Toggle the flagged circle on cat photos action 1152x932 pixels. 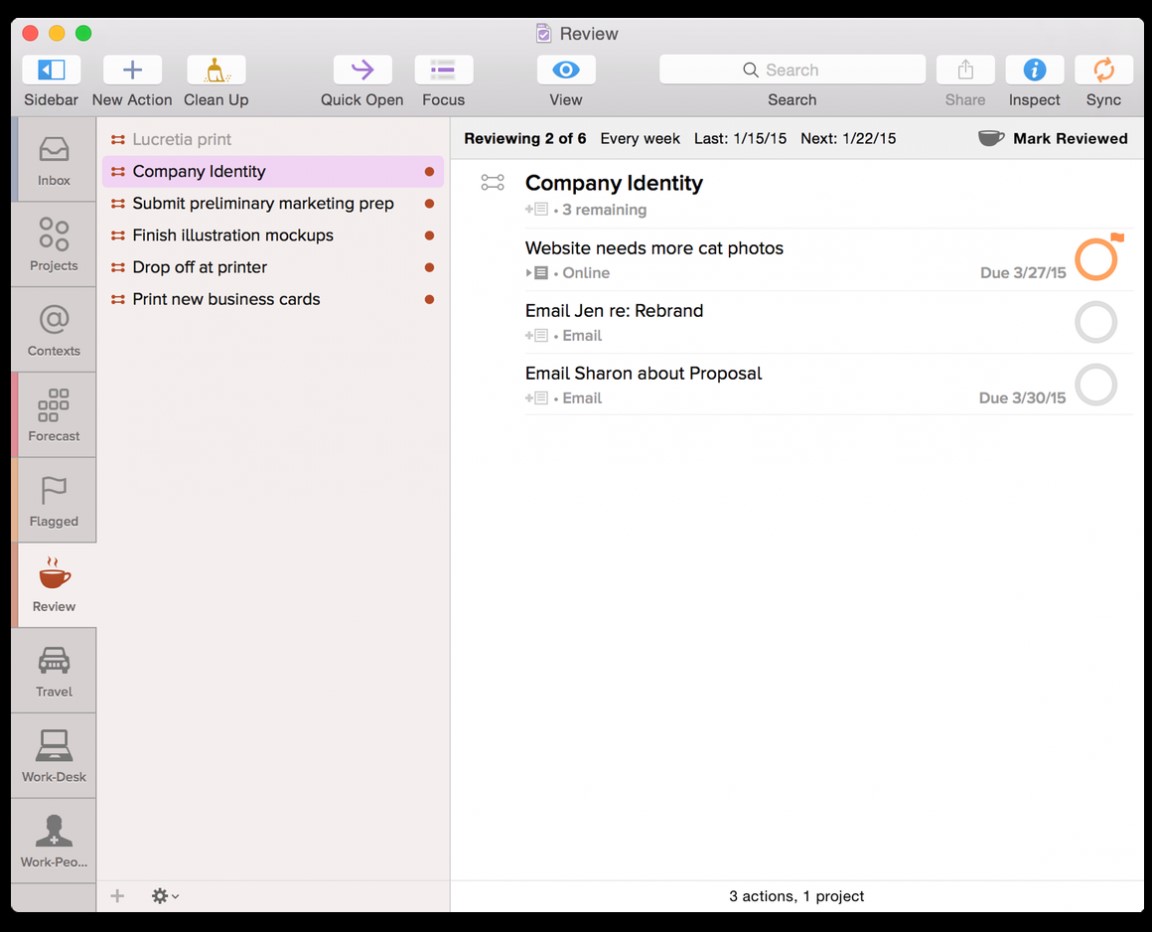[x=1097, y=257]
